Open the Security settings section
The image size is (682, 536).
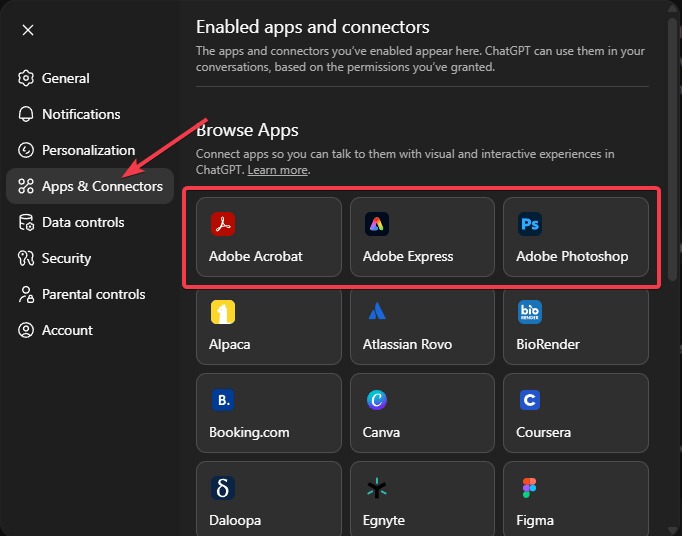66,258
